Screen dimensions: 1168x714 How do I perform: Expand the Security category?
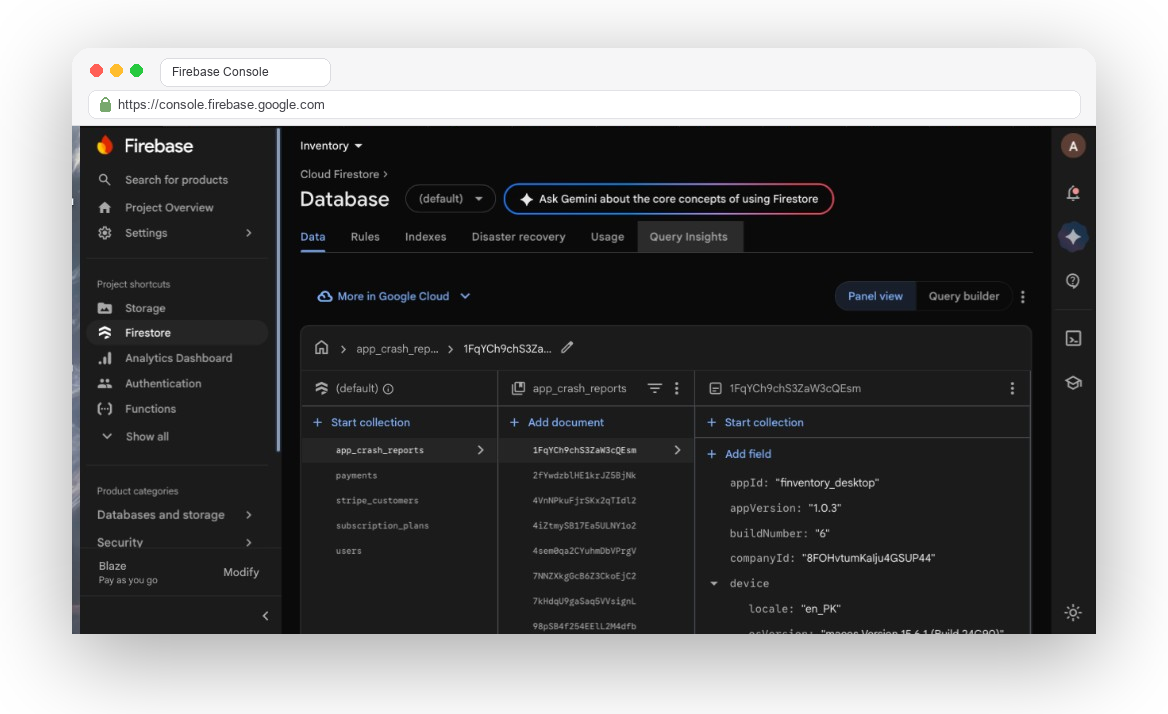click(x=175, y=542)
